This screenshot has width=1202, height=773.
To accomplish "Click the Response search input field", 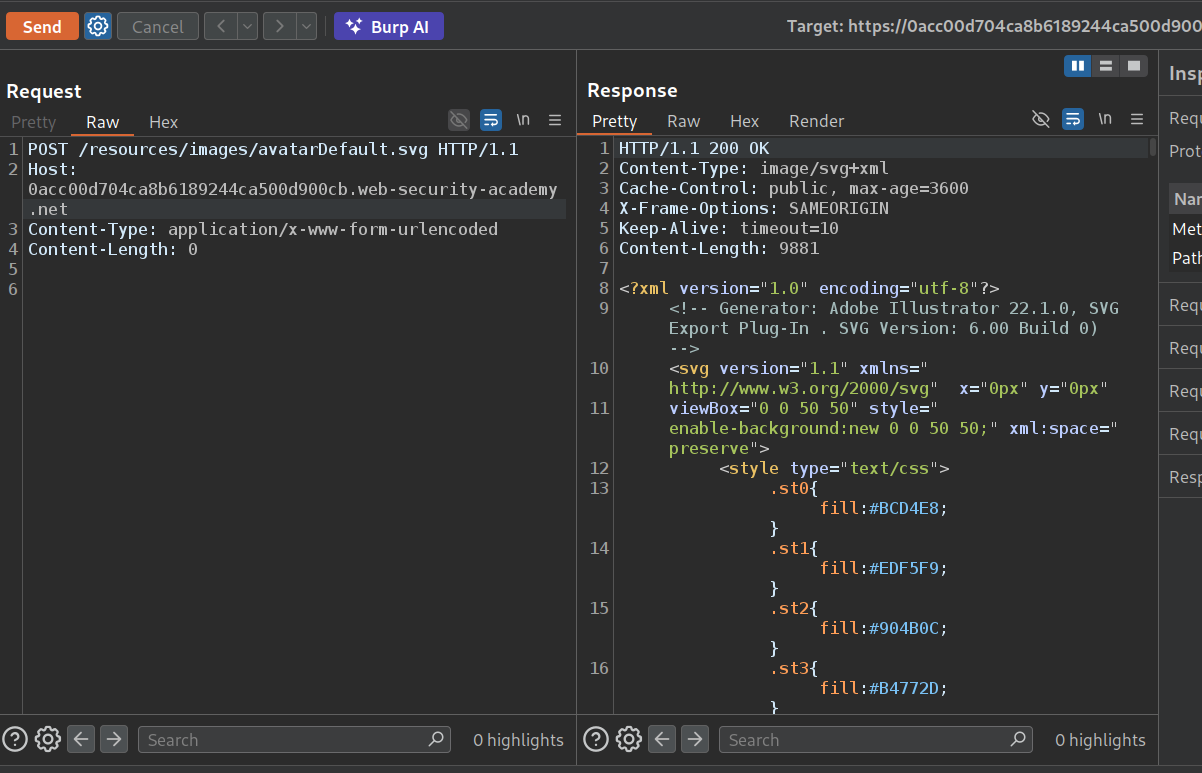I will pos(865,740).
